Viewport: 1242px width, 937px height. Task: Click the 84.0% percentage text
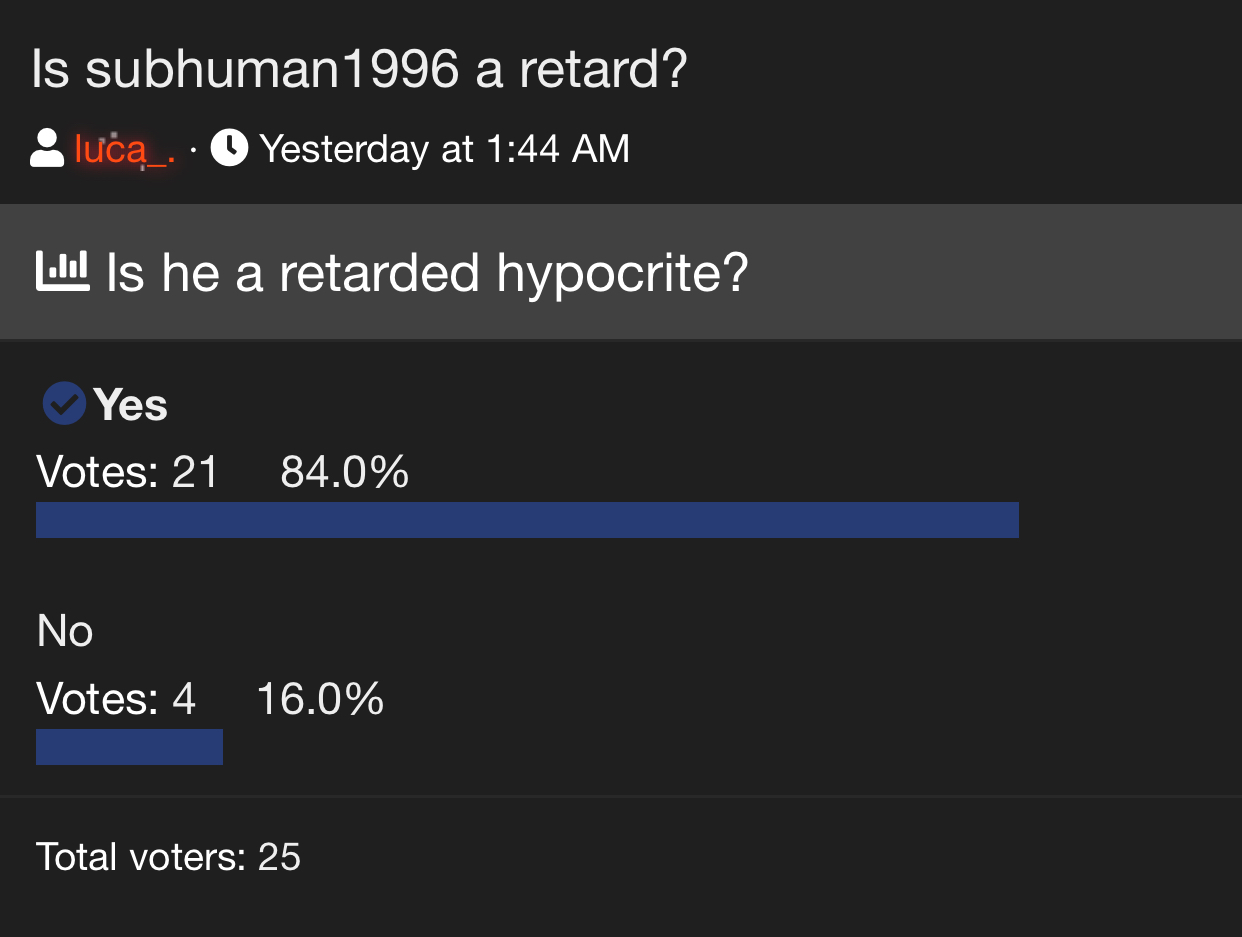[345, 471]
